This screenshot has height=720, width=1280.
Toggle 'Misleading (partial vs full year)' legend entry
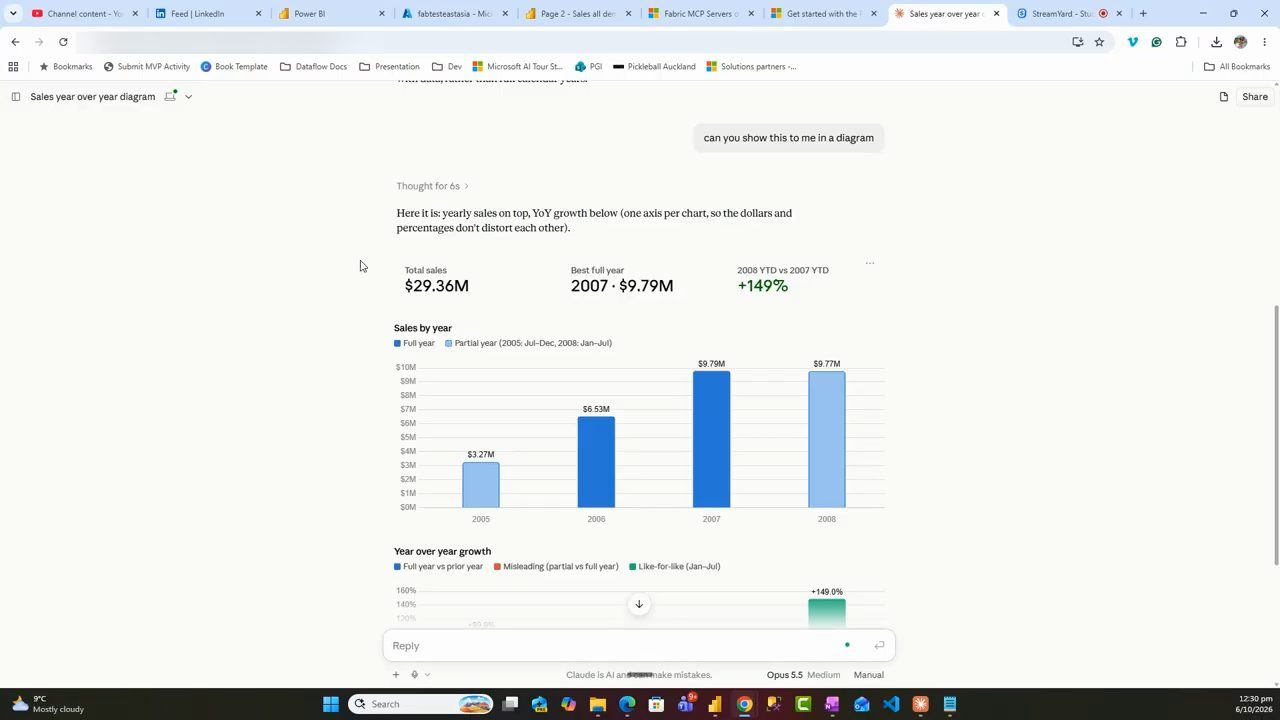pos(556,567)
